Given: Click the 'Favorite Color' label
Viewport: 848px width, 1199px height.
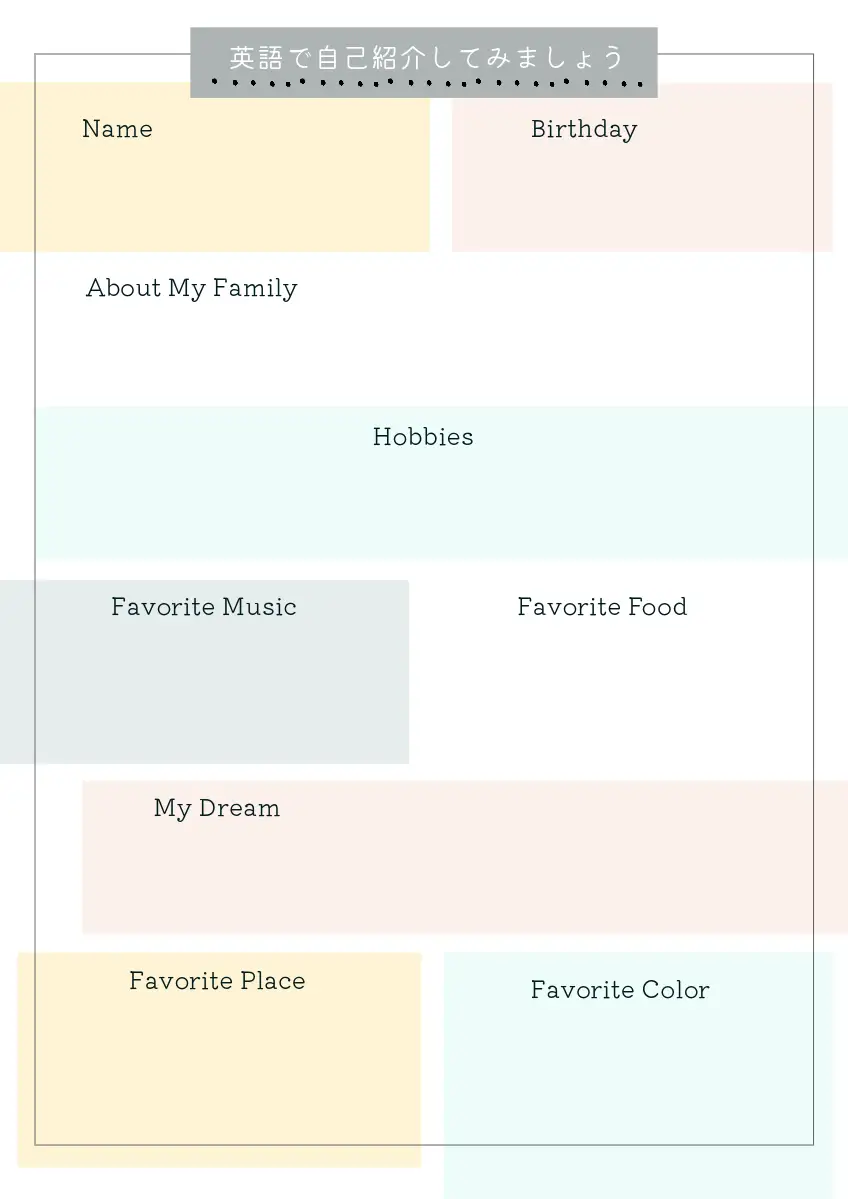Looking at the screenshot, I should coord(620,990).
